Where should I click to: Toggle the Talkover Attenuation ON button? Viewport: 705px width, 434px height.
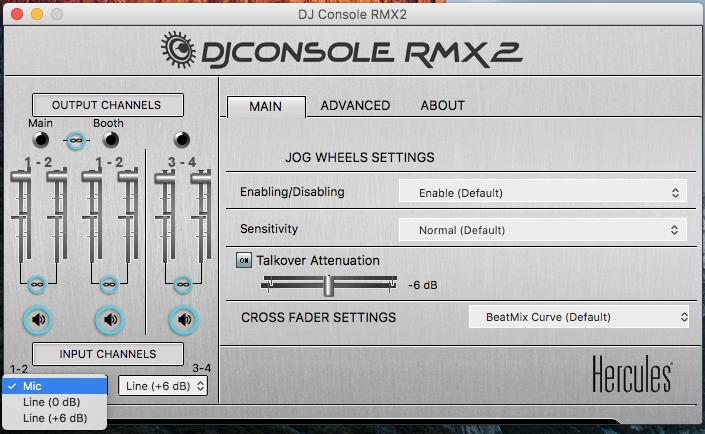click(244, 261)
